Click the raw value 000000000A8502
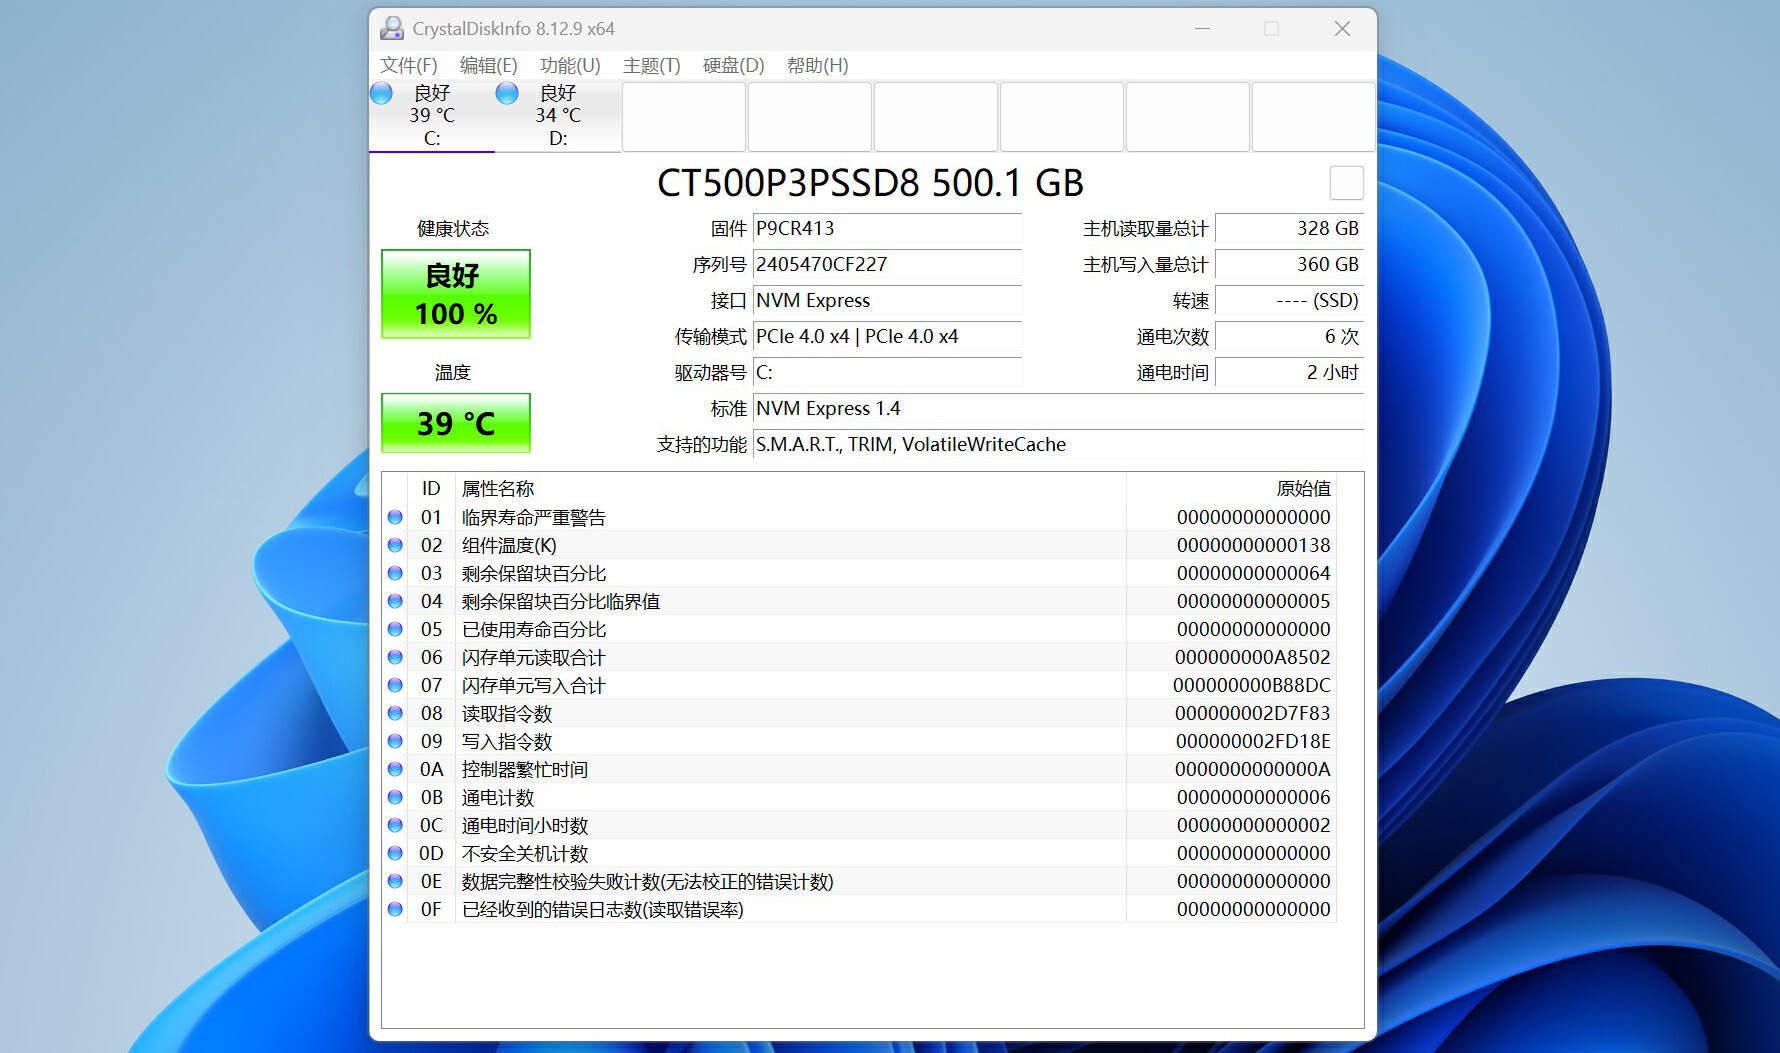 1253,657
